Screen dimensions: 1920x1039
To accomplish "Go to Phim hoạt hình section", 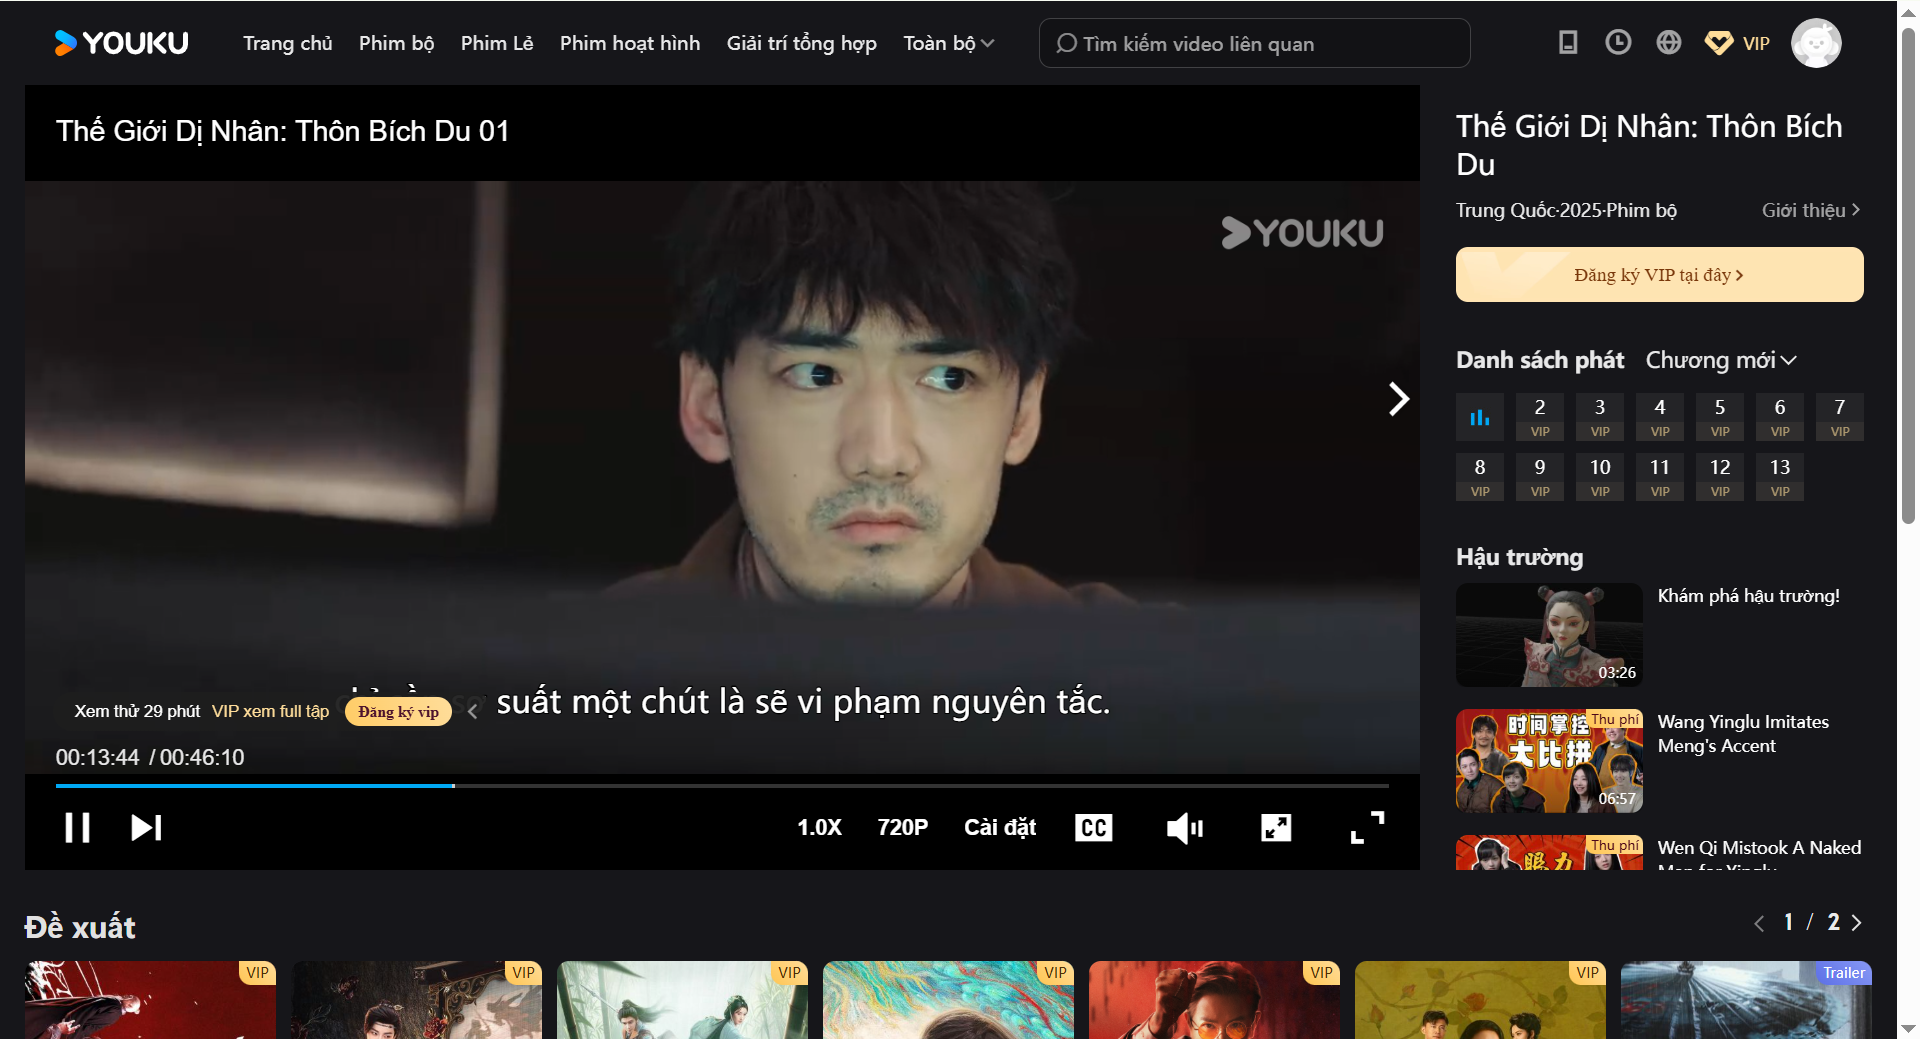I will [629, 43].
